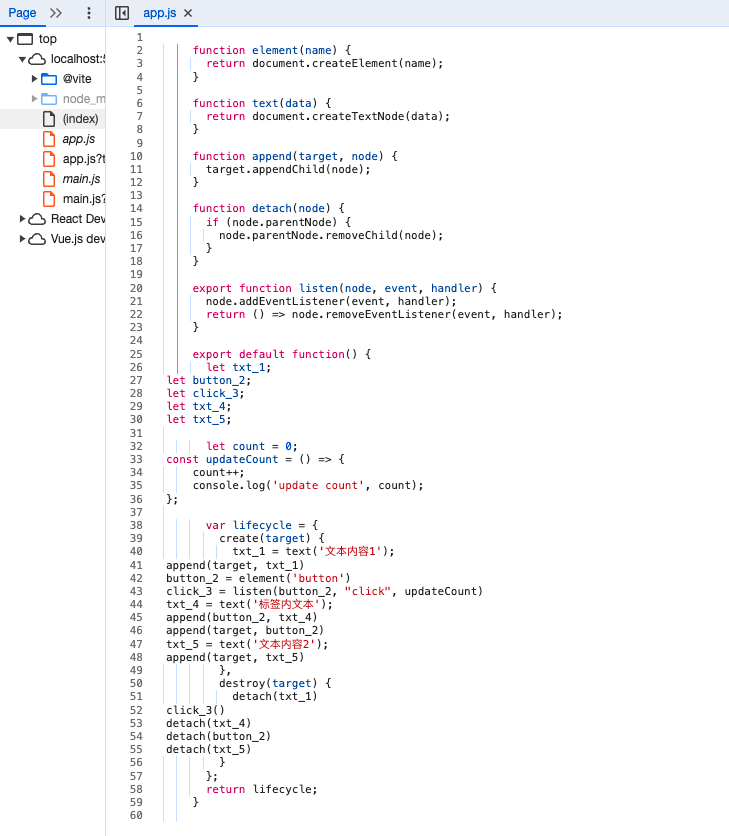Set breakpoint on line 43 gutter
729x836 pixels.
pos(136,591)
